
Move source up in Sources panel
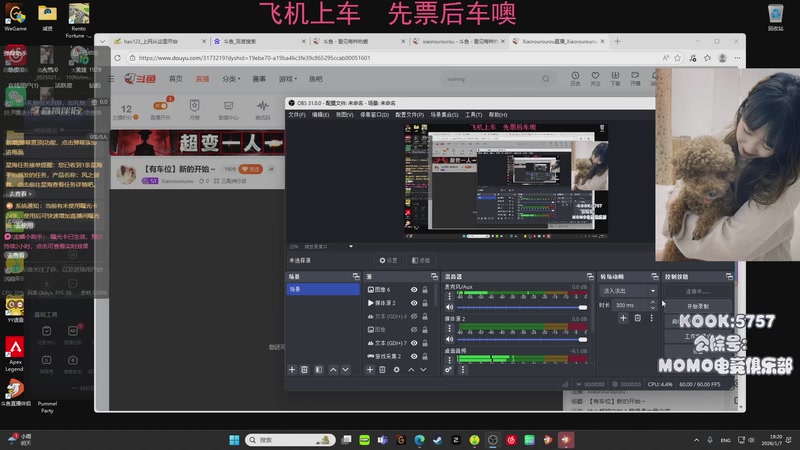pos(411,369)
